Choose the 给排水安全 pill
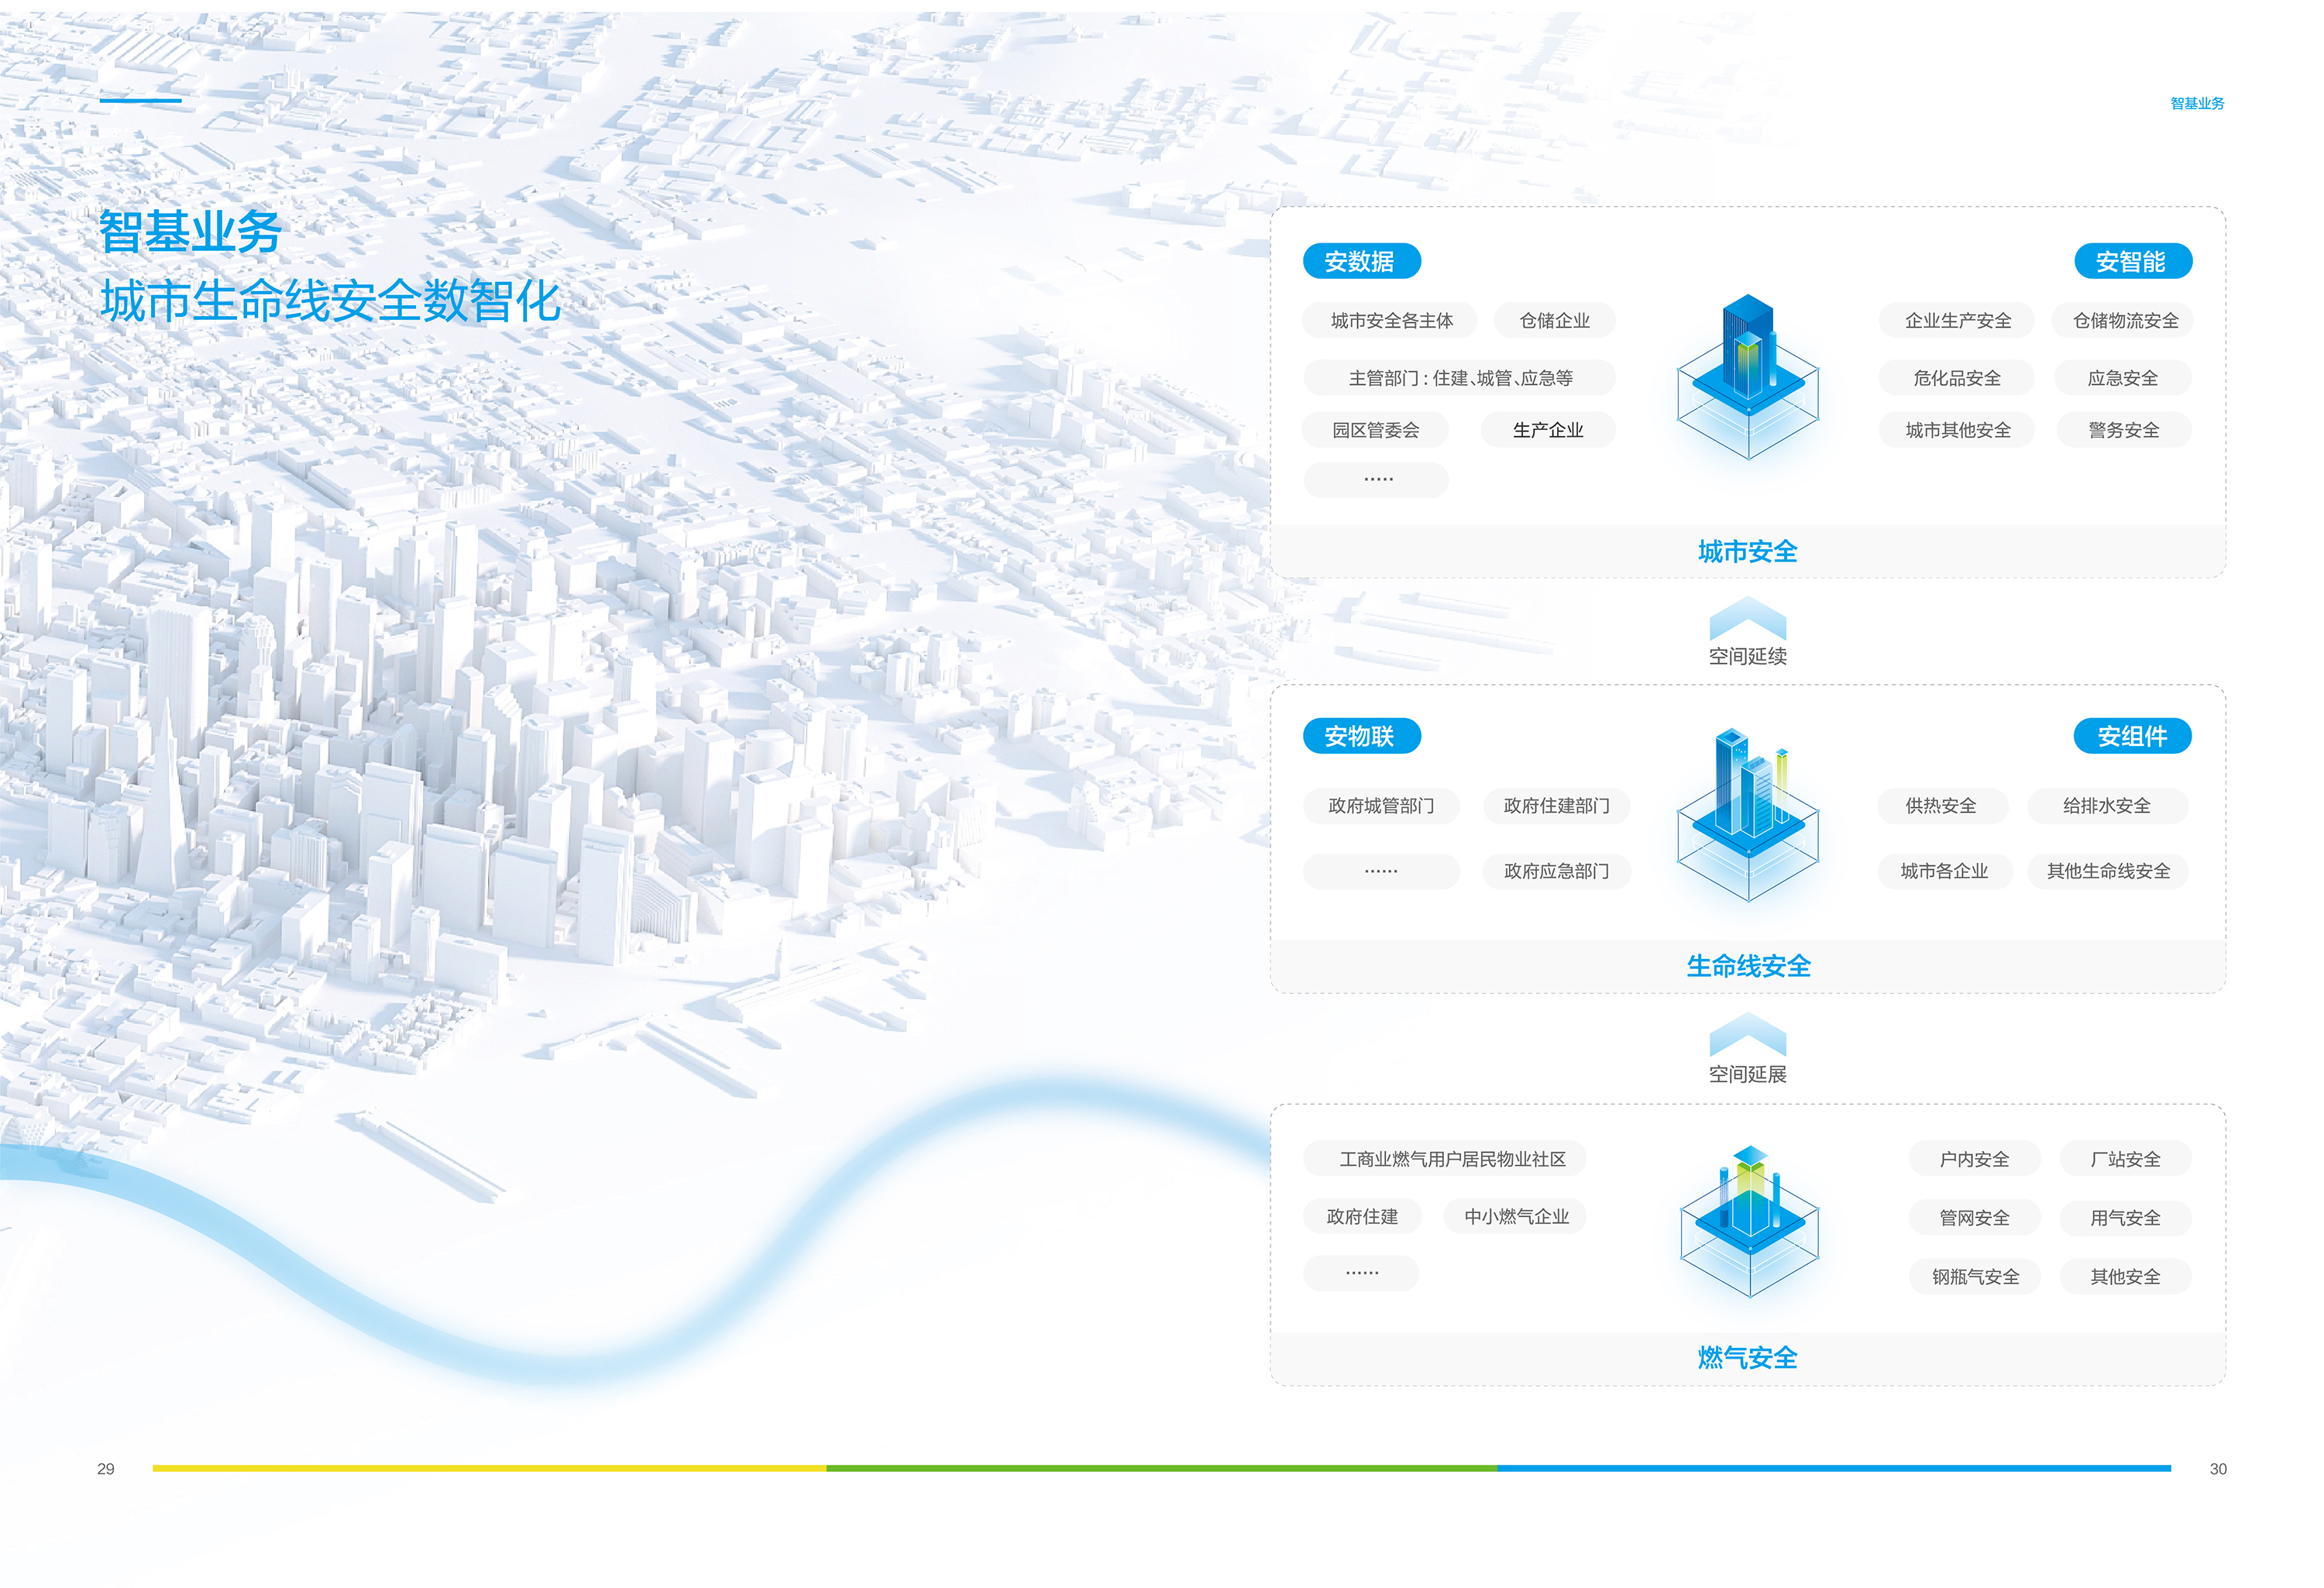This screenshot has height=1588, width=2324. [x=2106, y=806]
